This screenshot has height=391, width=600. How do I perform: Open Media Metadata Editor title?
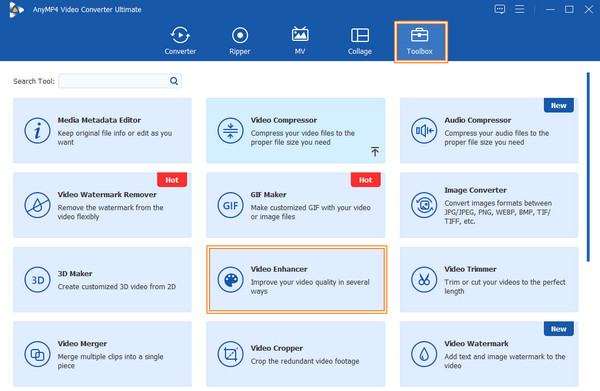[99, 120]
